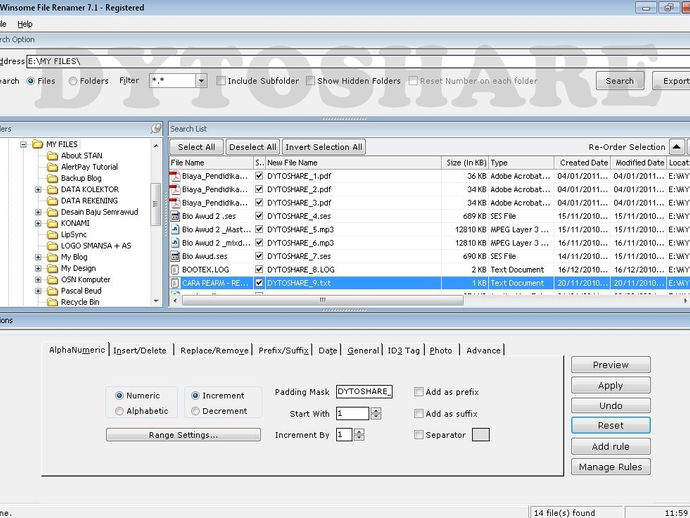Click the Separator character box
The width and height of the screenshot is (690, 518).
481,435
